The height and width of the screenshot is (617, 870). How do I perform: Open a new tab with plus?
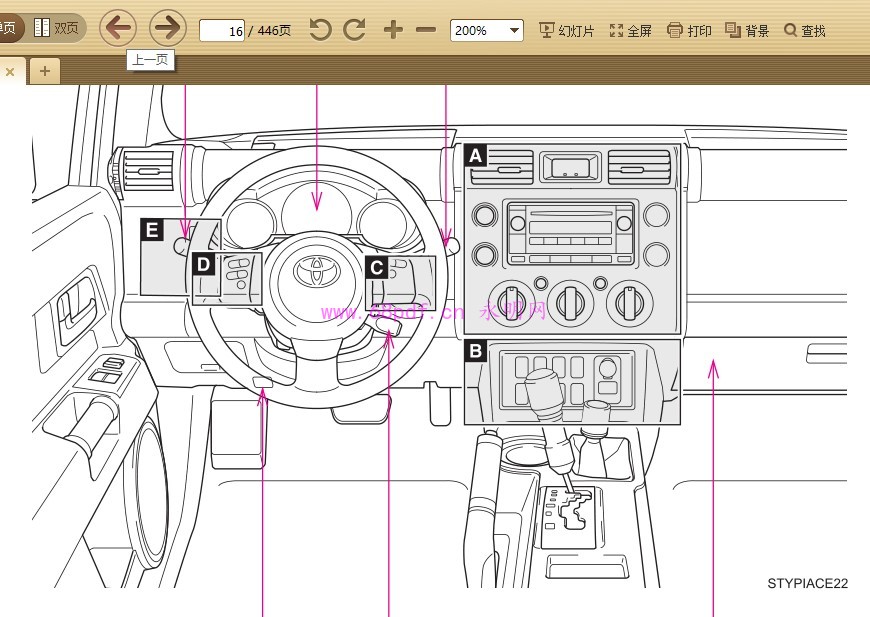pos(44,71)
